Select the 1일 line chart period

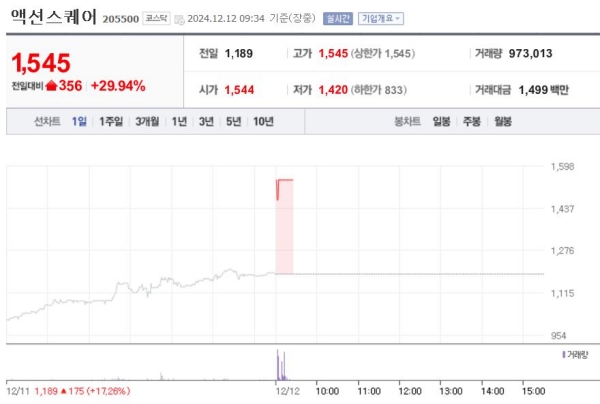[x=79, y=122]
